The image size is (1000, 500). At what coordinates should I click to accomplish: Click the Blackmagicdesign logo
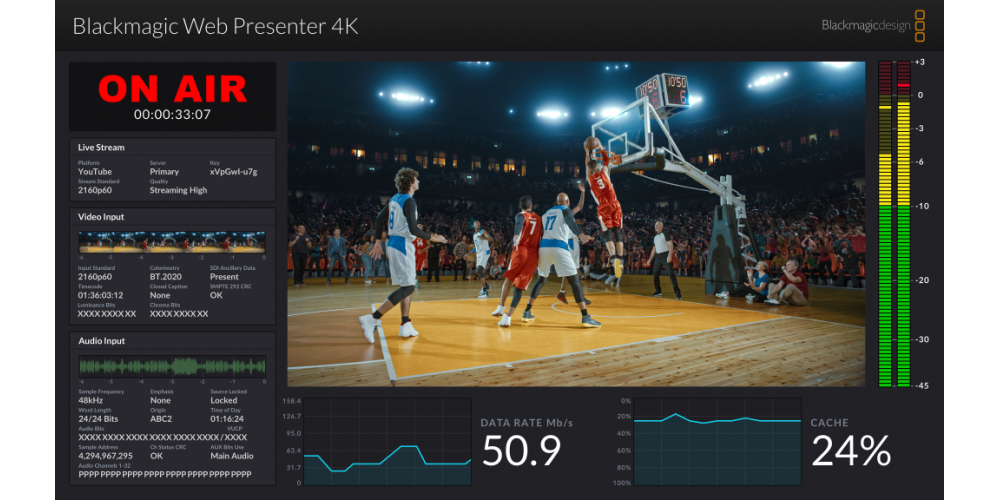coord(873,26)
